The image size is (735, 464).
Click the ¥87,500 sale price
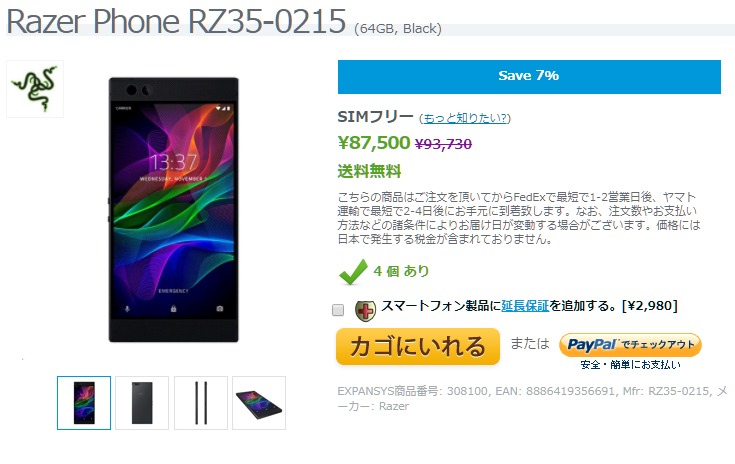pyautogui.click(x=374, y=142)
